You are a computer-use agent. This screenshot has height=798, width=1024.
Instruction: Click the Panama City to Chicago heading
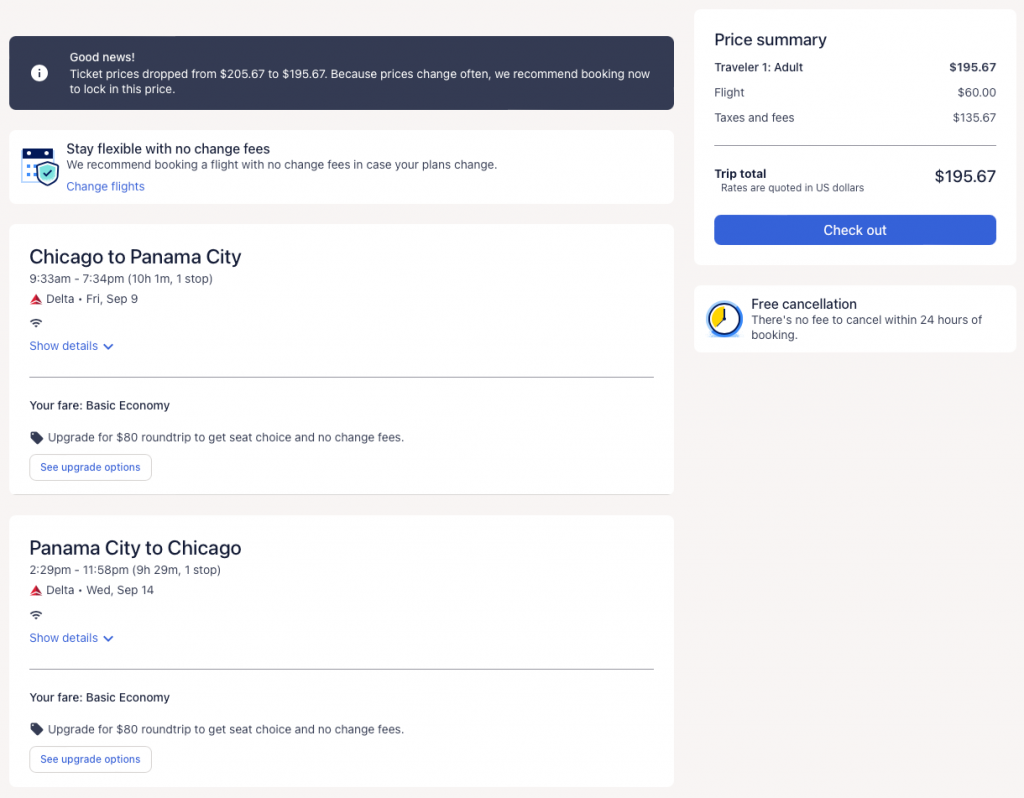[x=135, y=549]
